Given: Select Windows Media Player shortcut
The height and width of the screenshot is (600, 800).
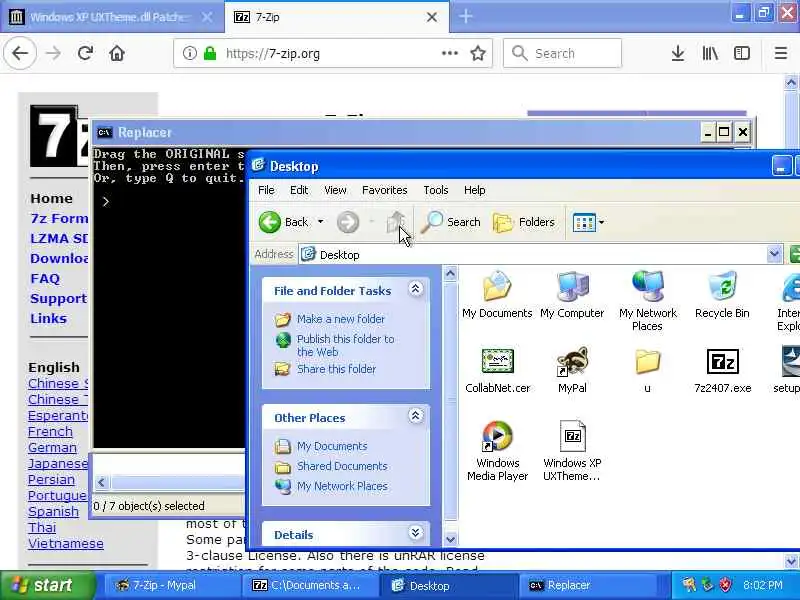Looking at the screenshot, I should click(x=497, y=451).
